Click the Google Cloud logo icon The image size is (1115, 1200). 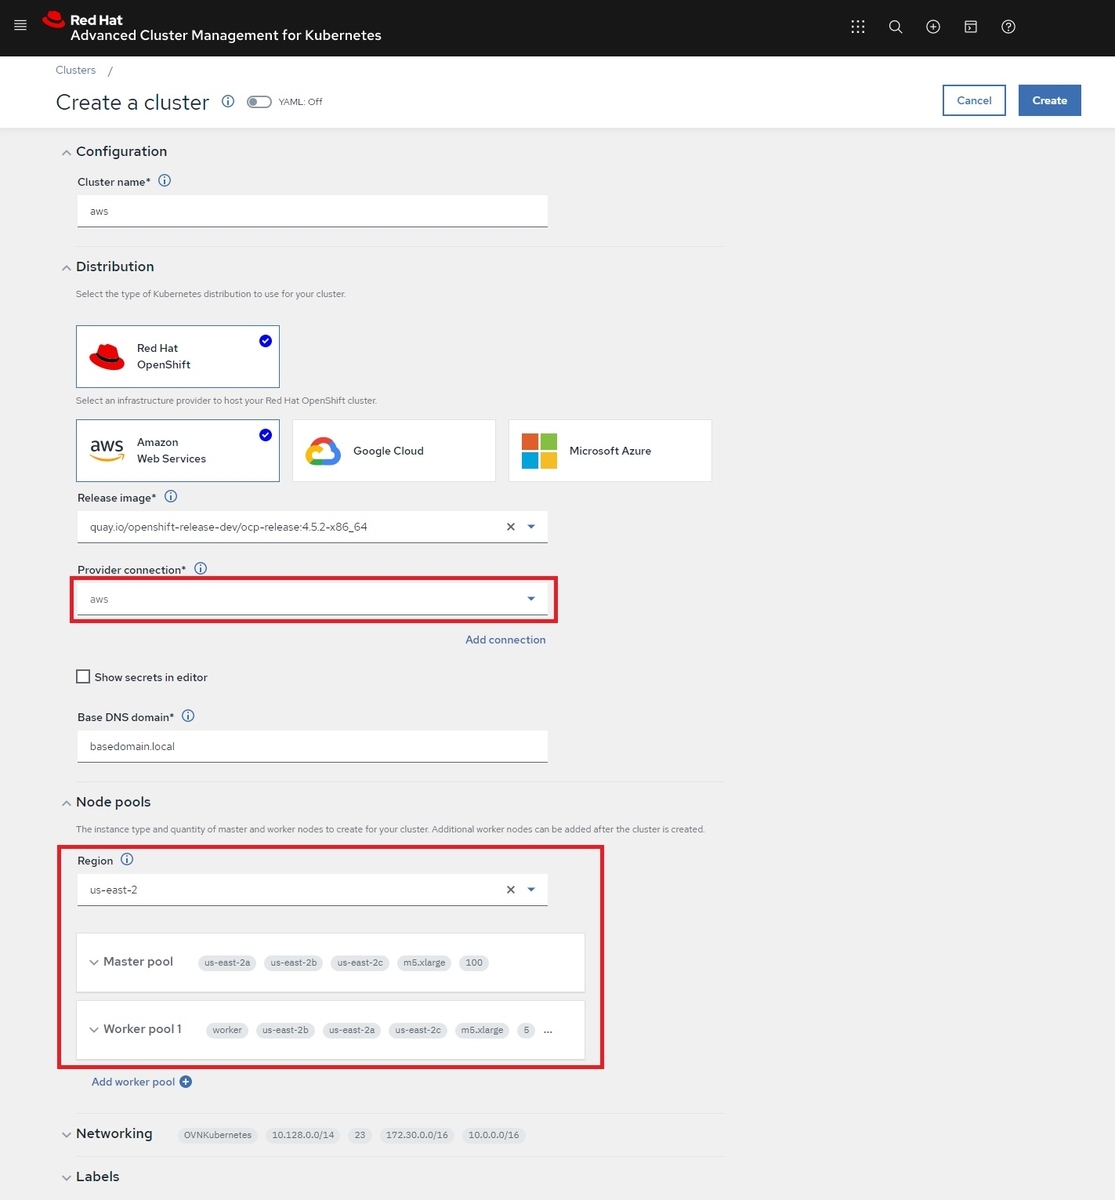tap(323, 451)
